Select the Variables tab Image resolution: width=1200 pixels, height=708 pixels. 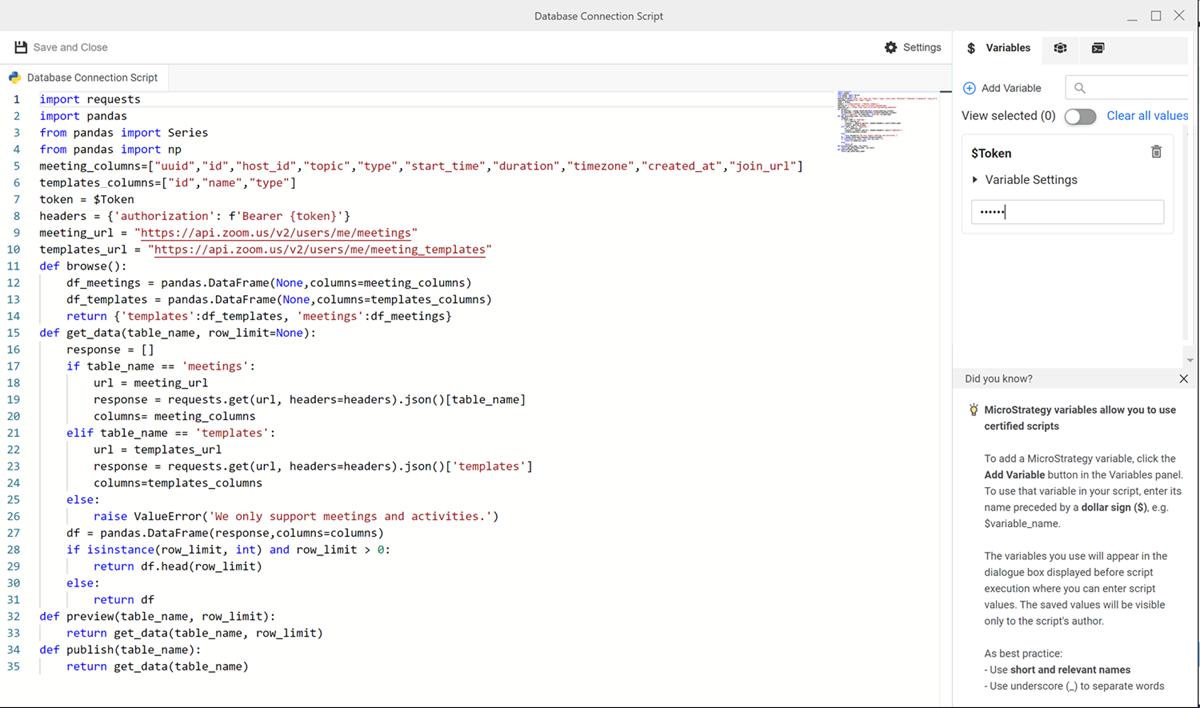[997, 48]
